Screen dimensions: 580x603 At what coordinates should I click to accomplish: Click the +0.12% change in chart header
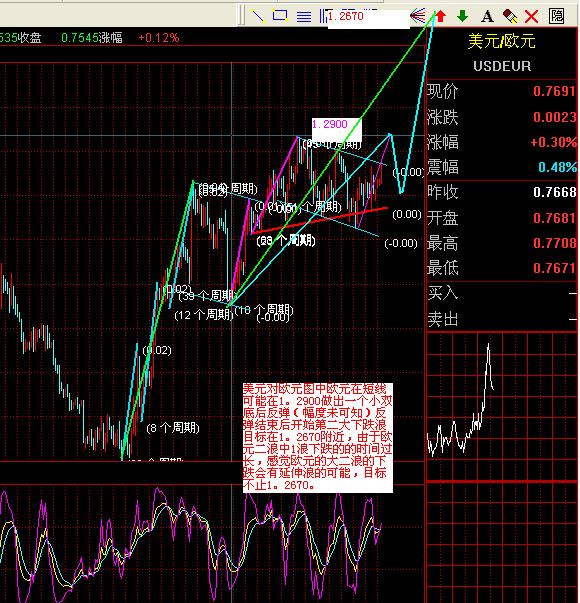pos(158,38)
